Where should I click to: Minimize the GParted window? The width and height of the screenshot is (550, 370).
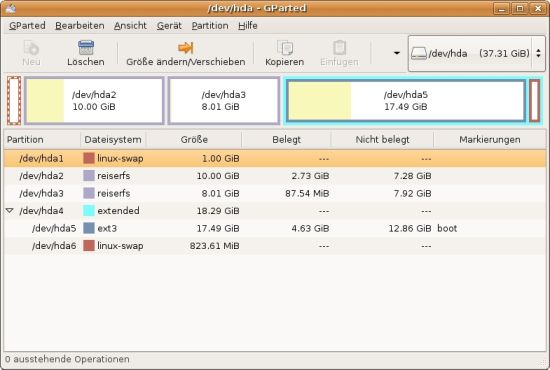click(x=502, y=8)
